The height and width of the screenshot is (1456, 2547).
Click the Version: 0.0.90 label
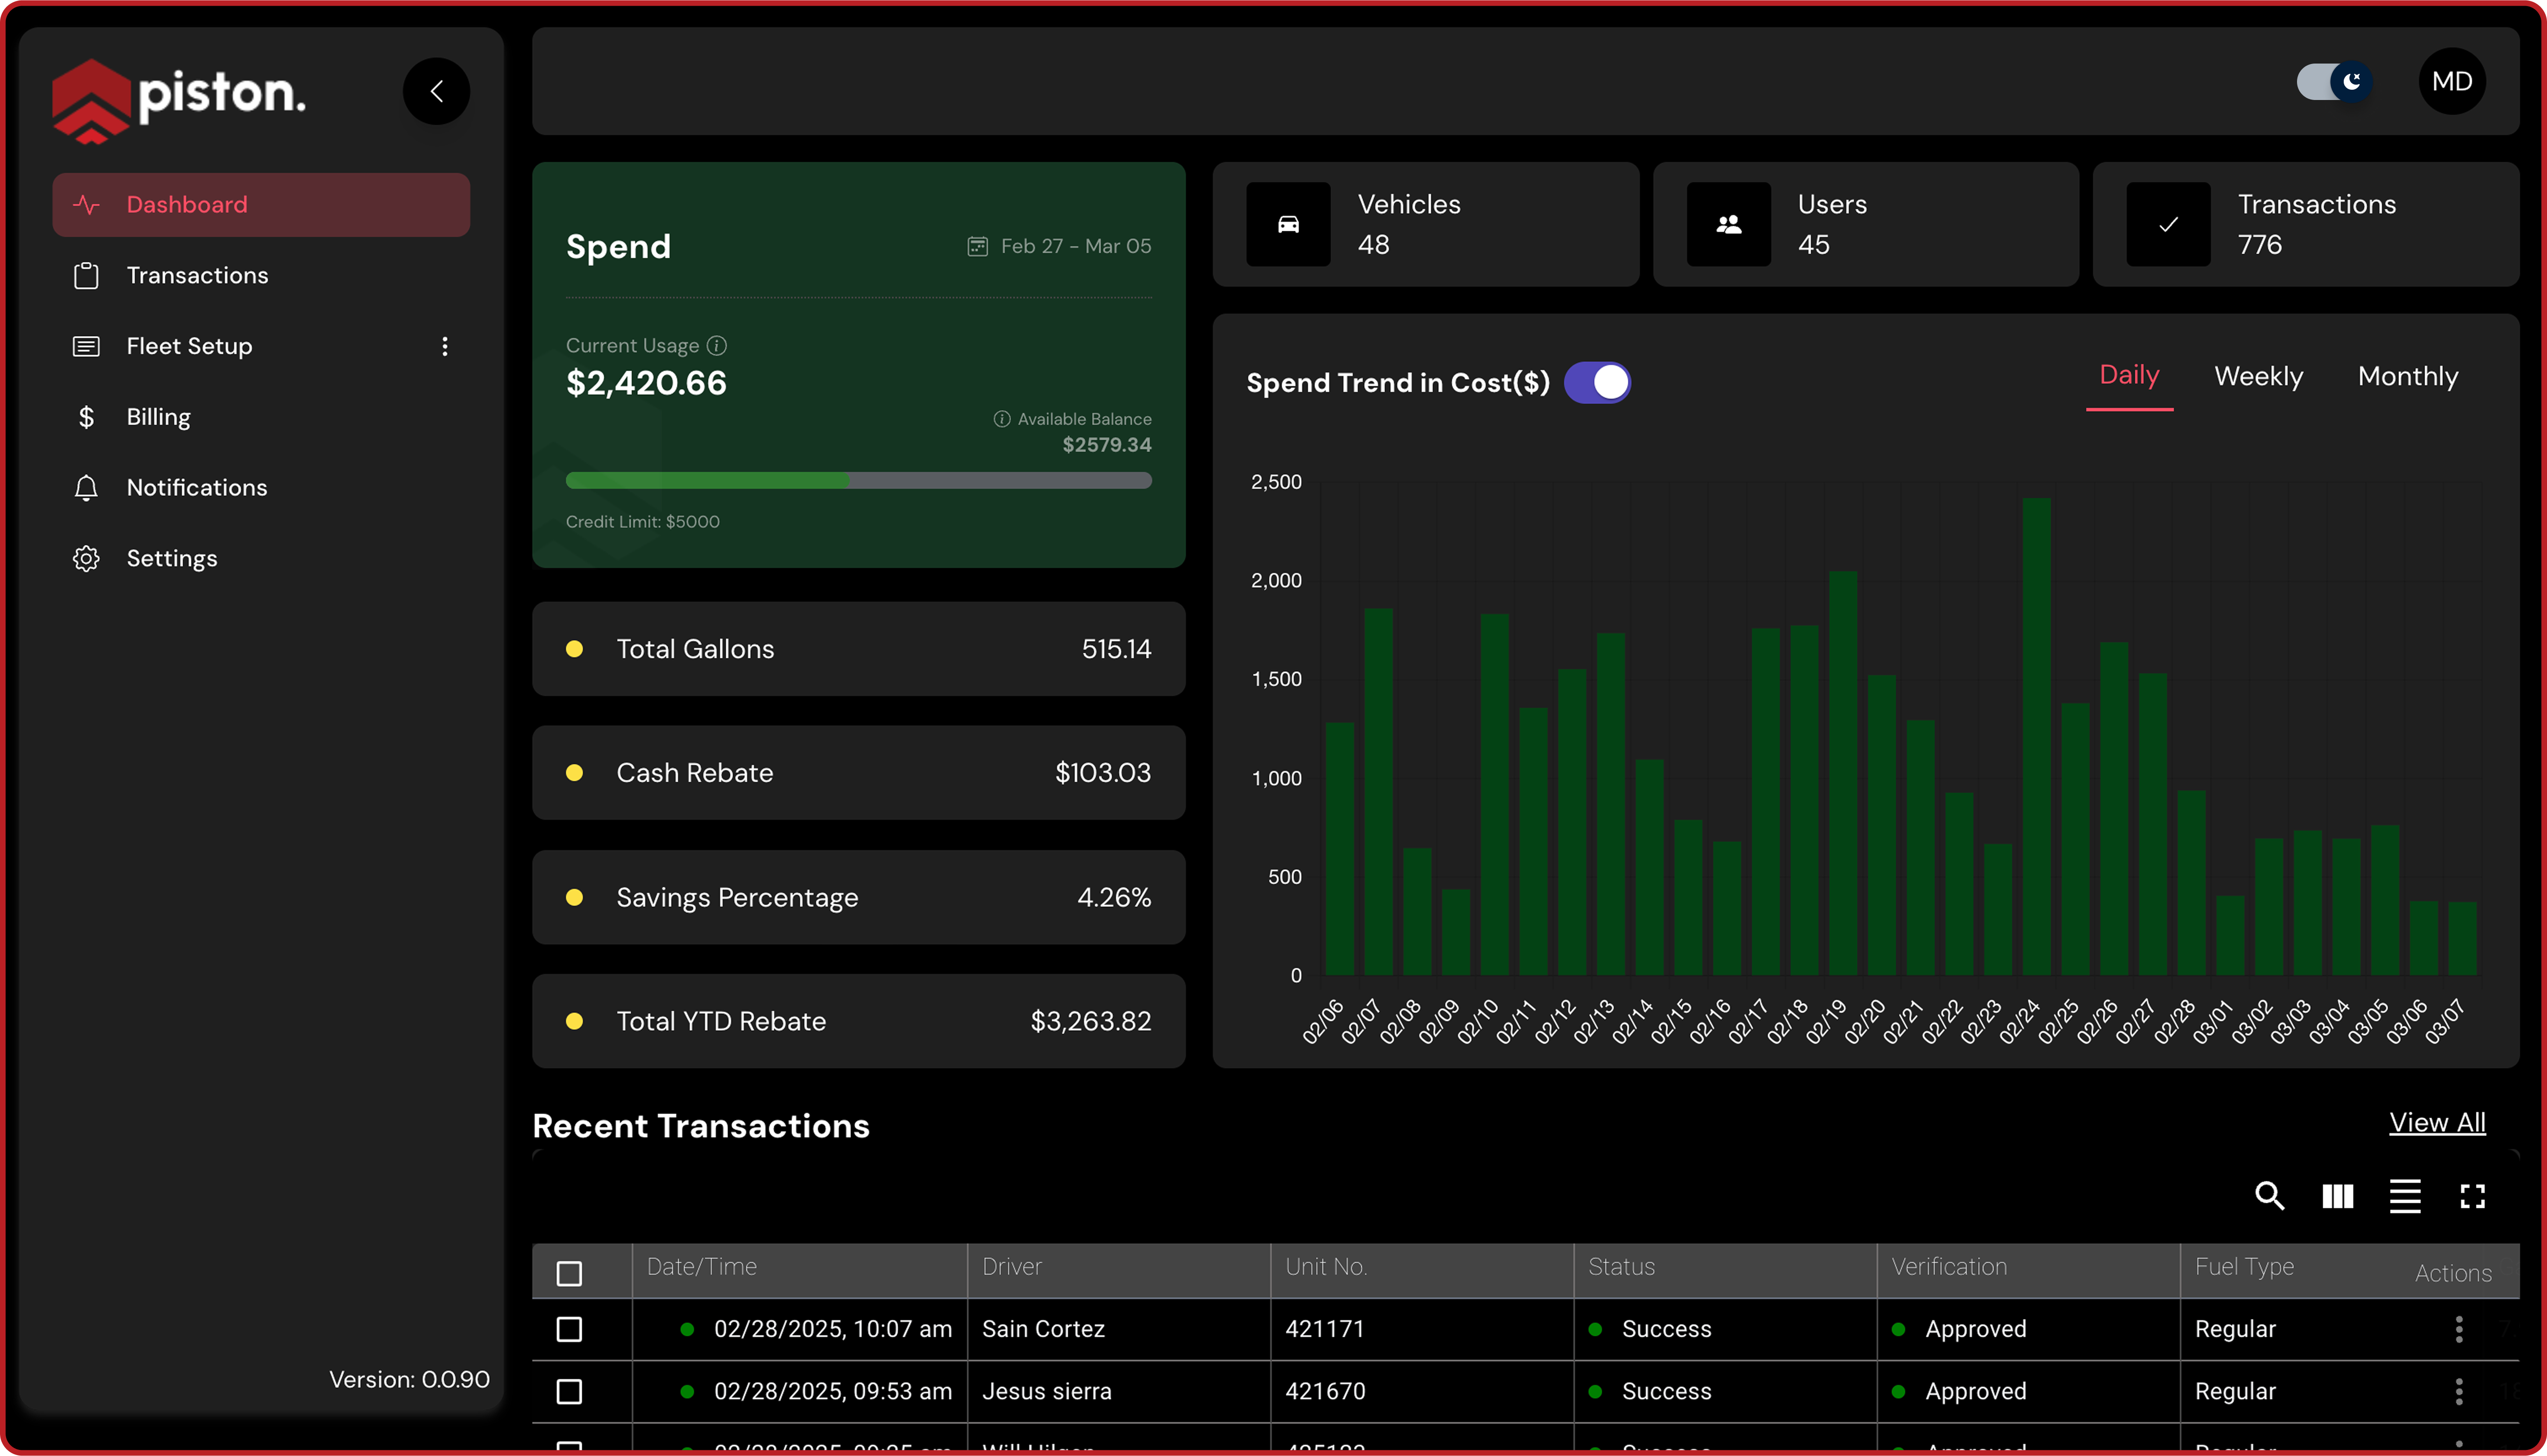(409, 1379)
